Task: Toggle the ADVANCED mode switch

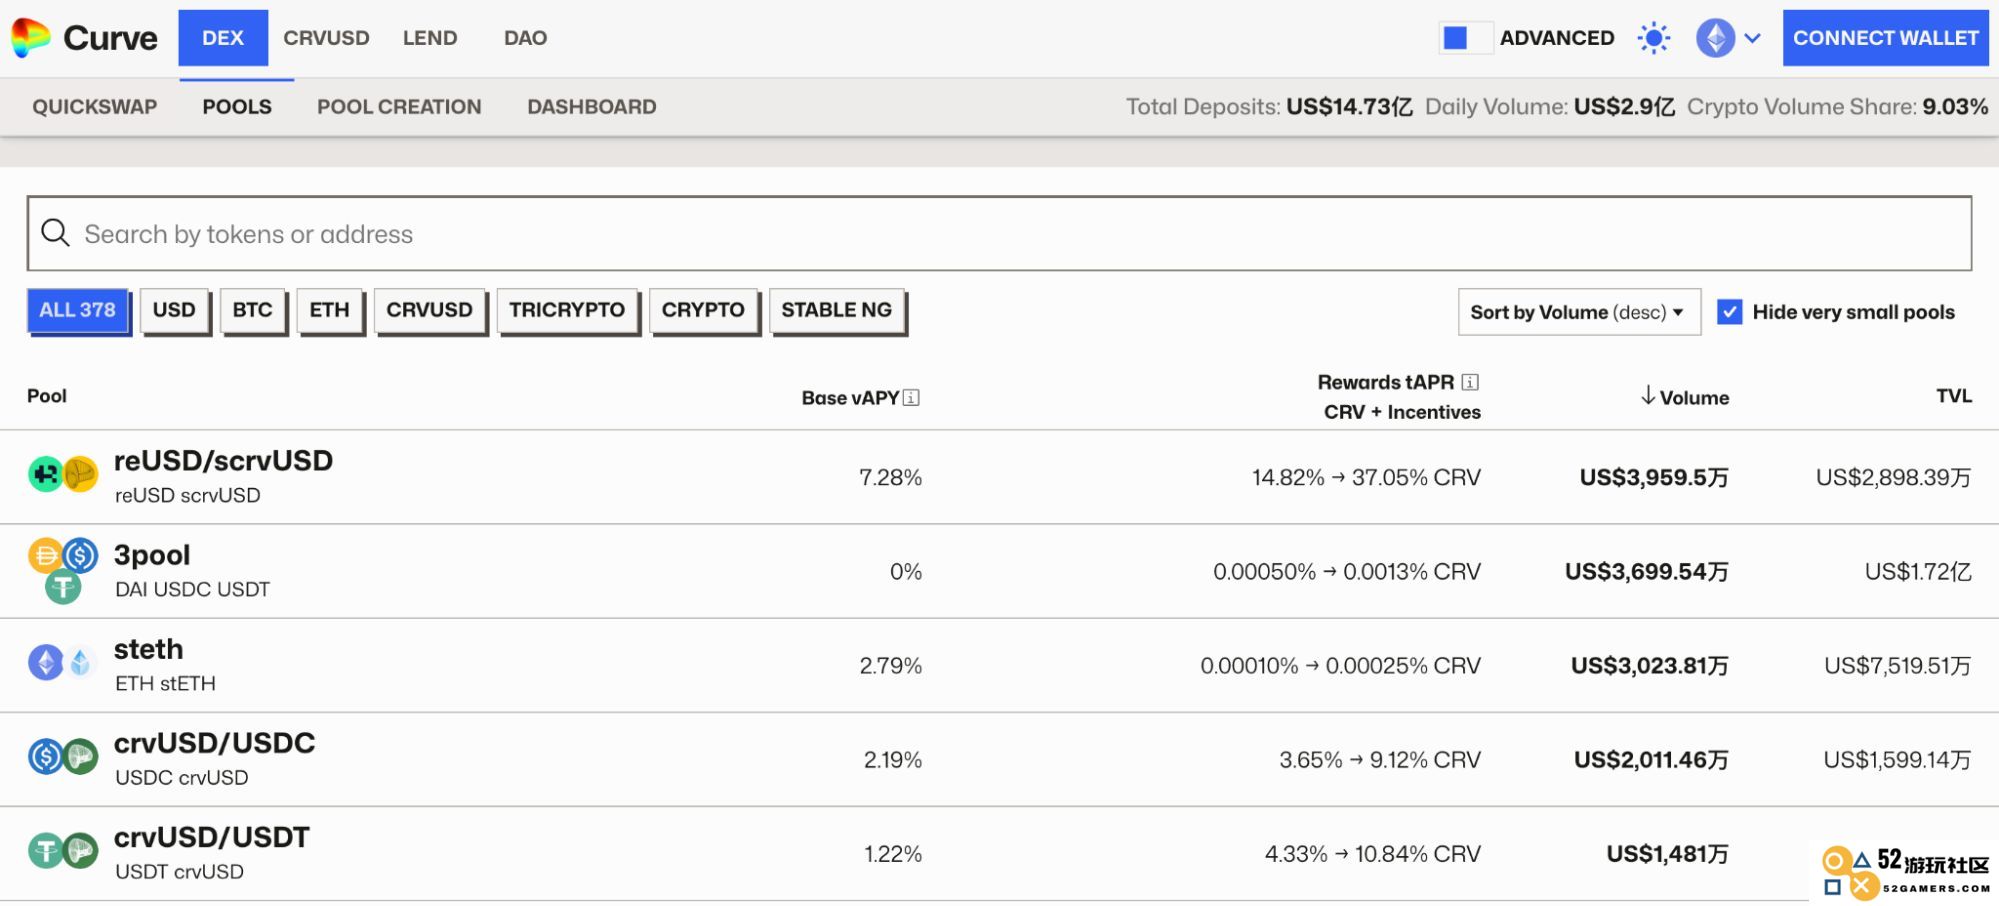Action: [1465, 38]
